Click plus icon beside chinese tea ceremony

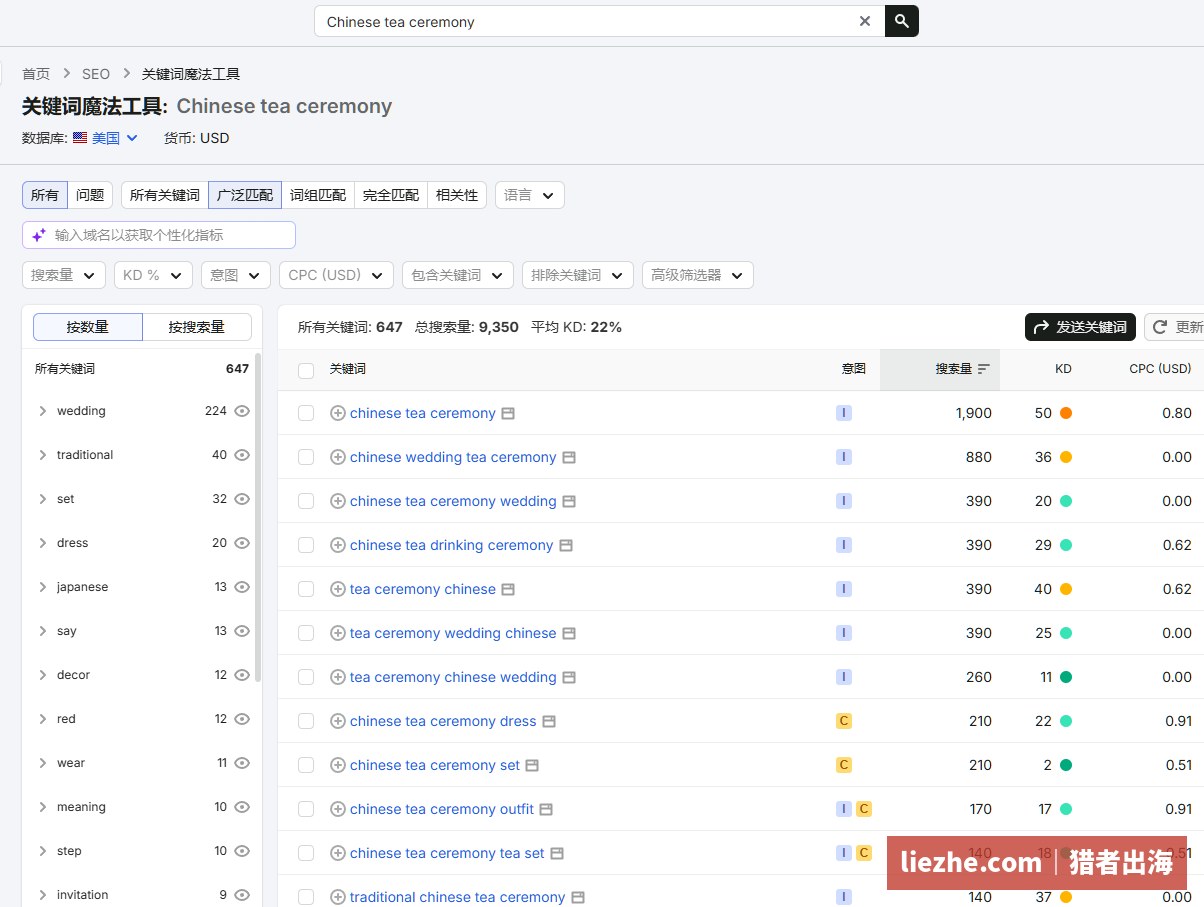click(338, 413)
